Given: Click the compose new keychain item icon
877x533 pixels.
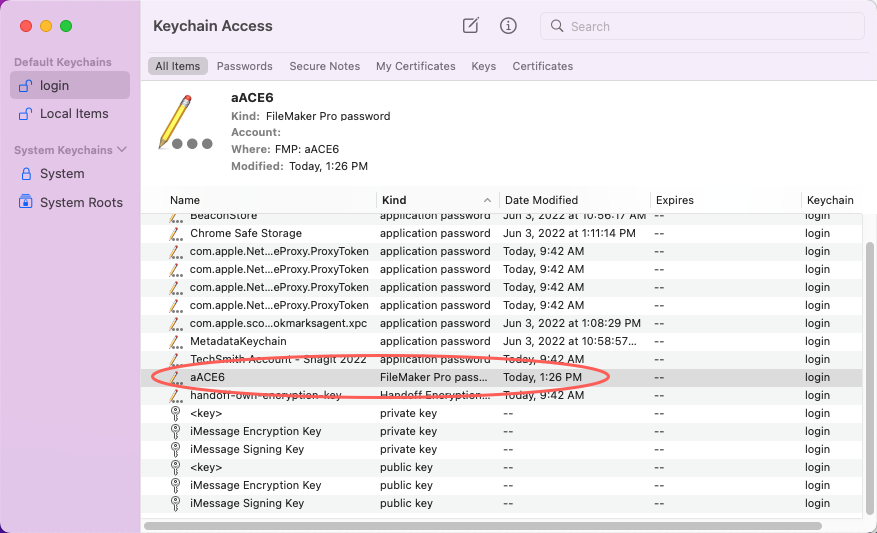Looking at the screenshot, I should [471, 26].
